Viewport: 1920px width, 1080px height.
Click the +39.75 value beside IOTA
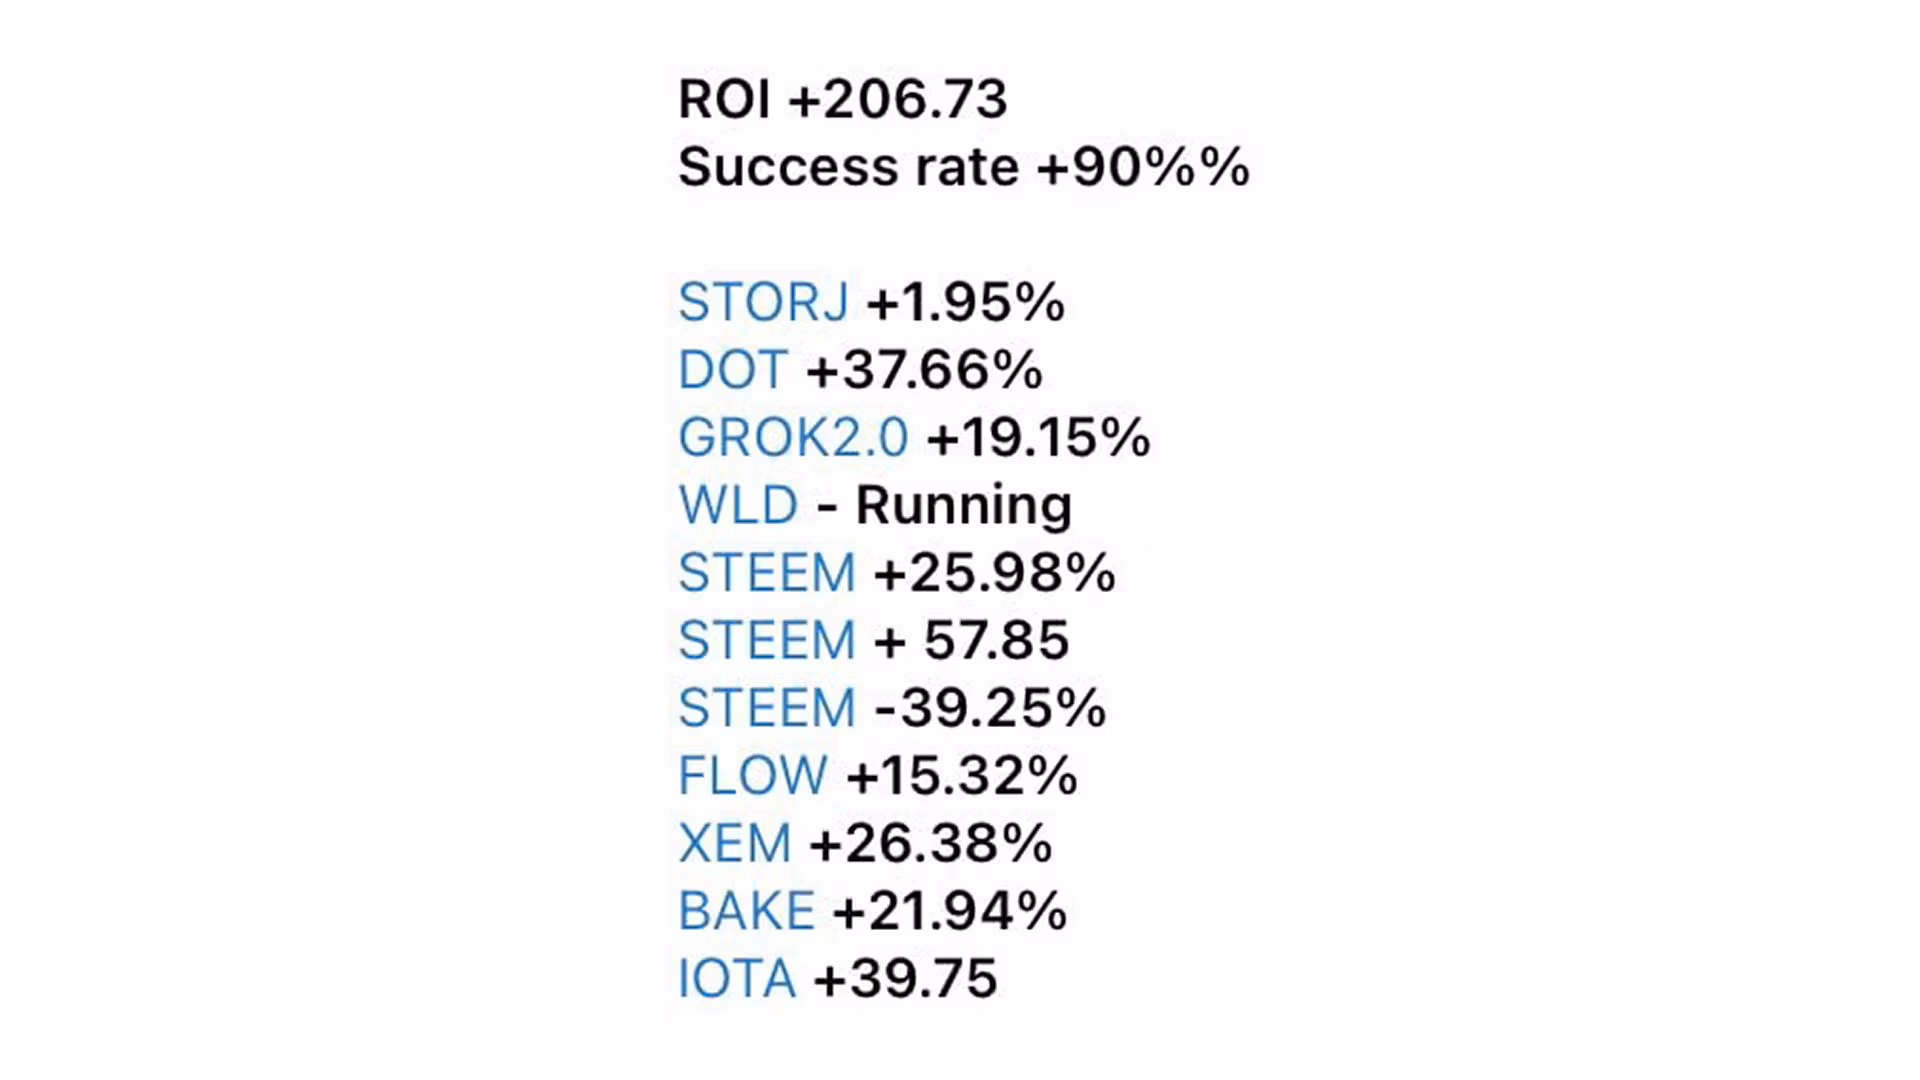click(x=906, y=978)
